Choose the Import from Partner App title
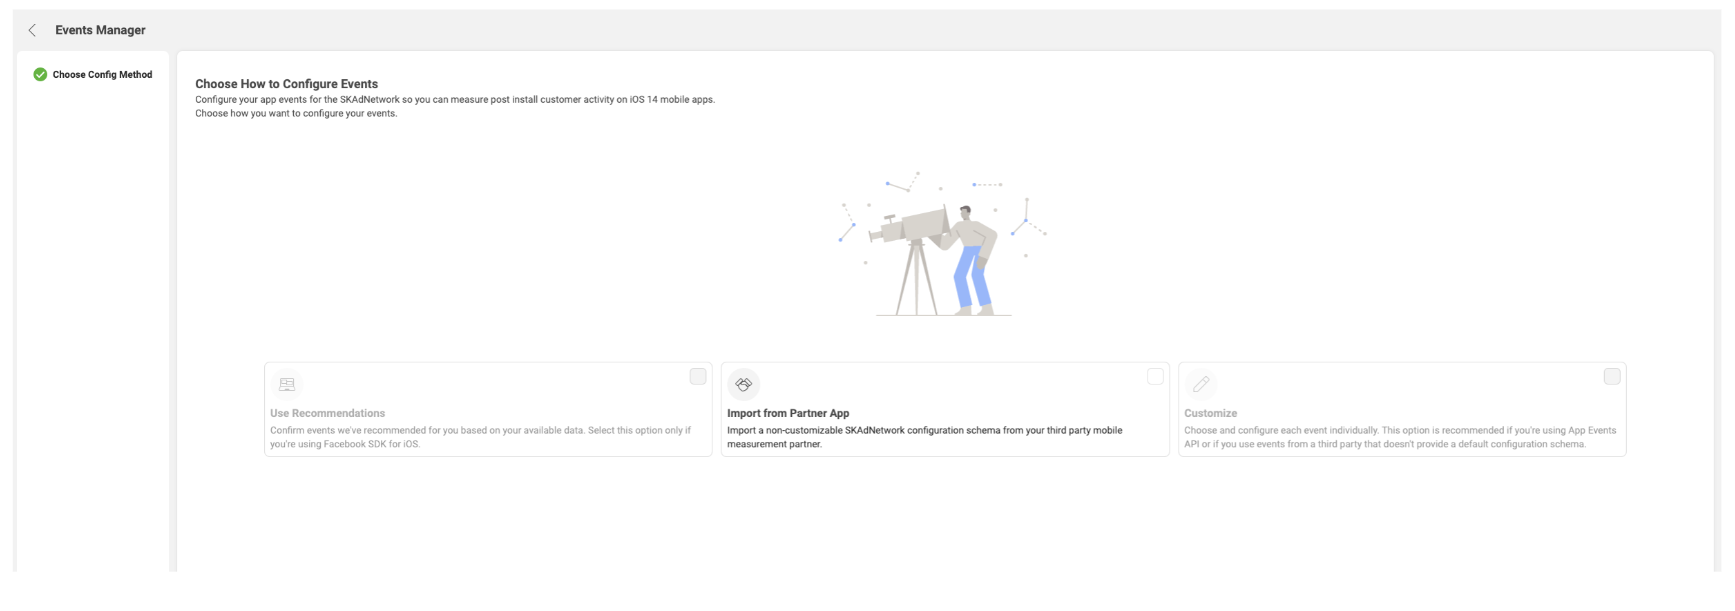 [788, 413]
